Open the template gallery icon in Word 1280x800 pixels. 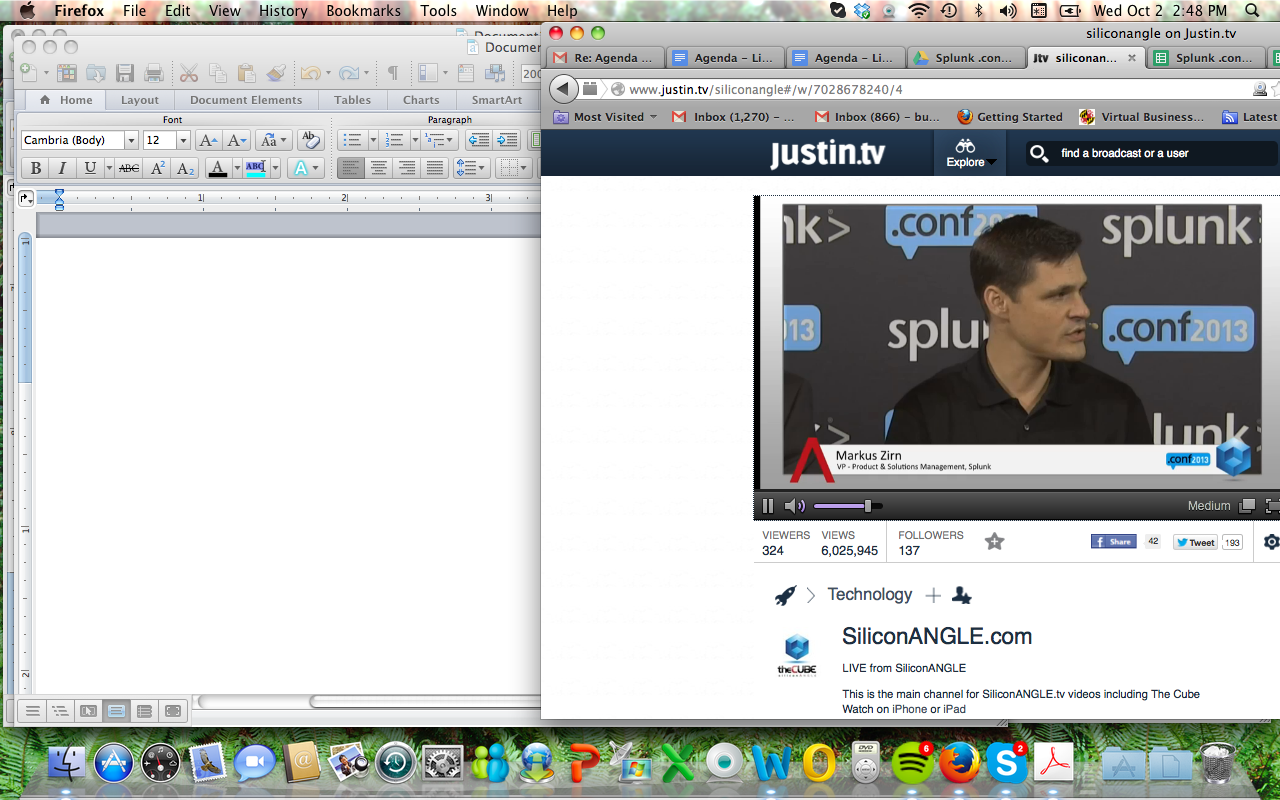click(67, 73)
